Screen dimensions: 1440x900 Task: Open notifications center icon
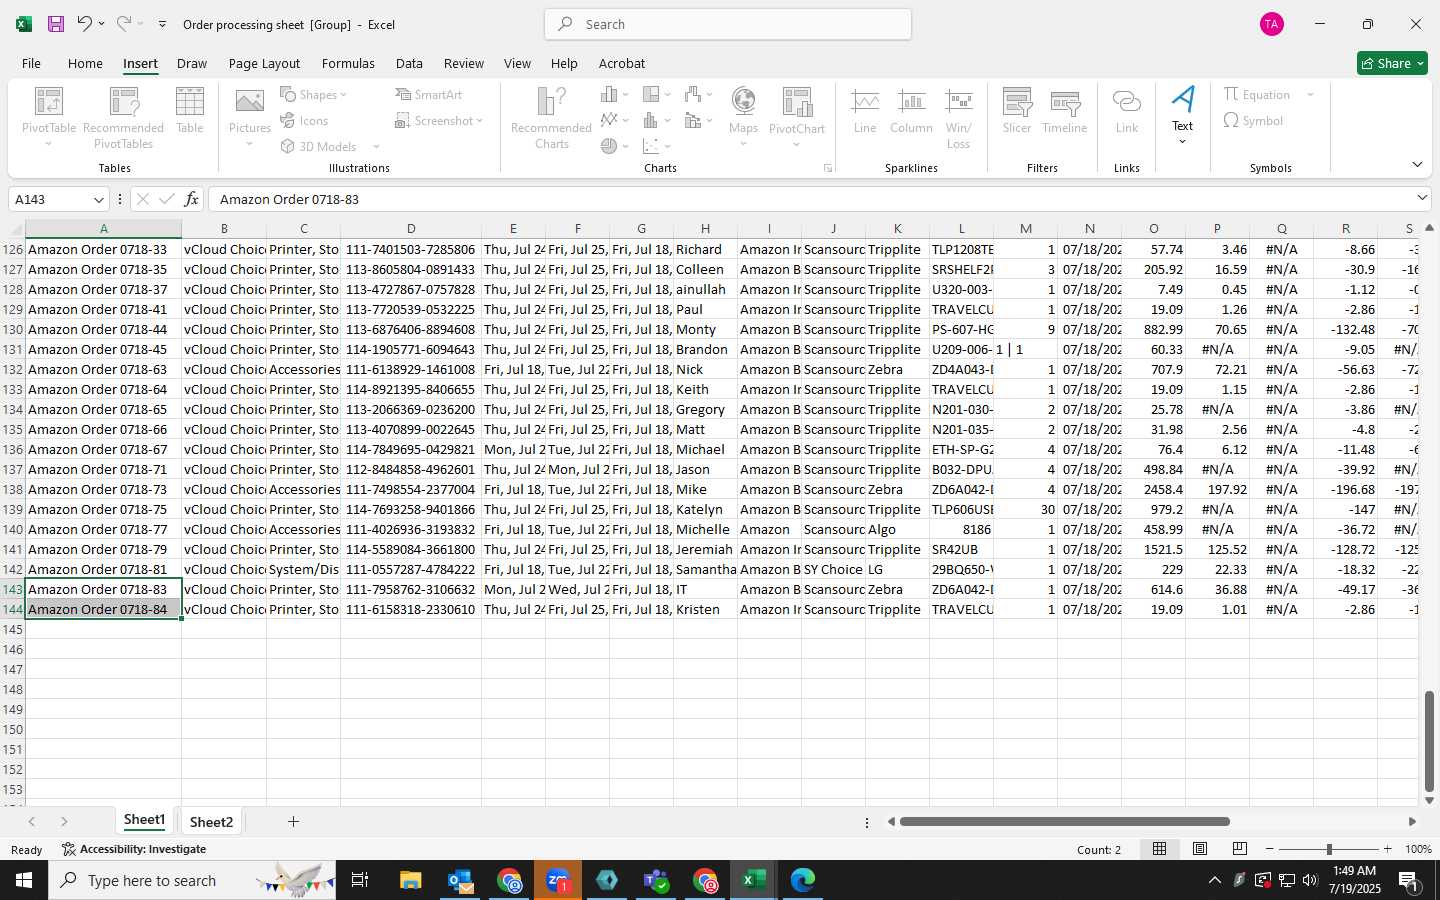tap(1408, 880)
